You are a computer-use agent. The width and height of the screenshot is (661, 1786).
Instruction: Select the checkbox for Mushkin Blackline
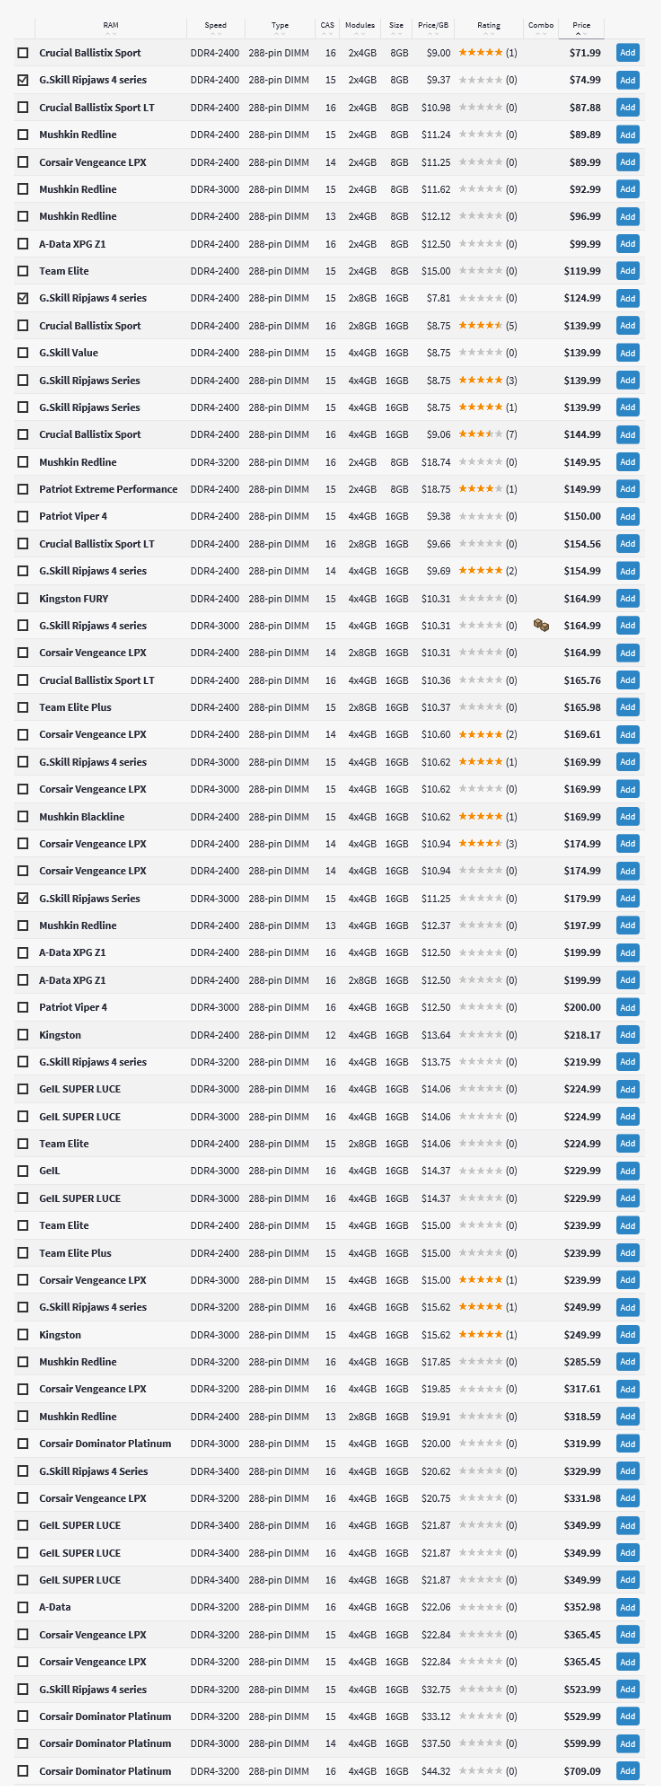pos(23,816)
